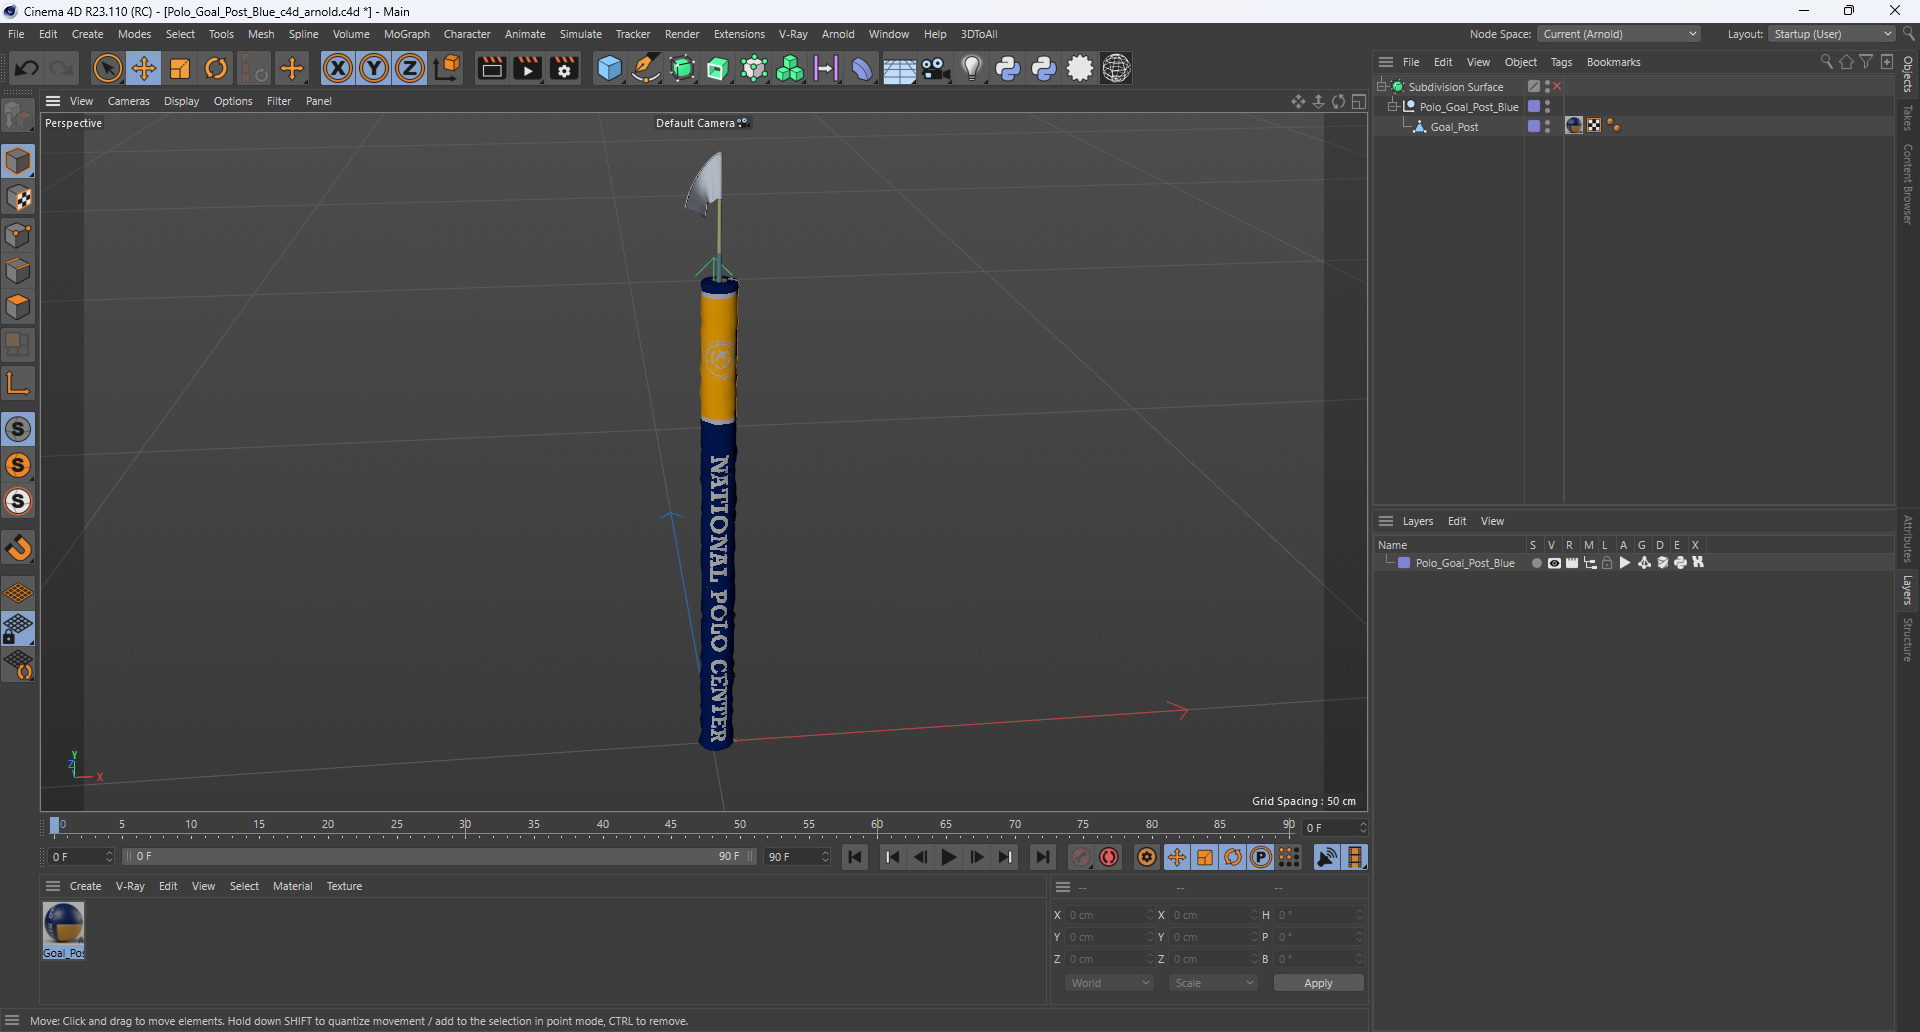Toggle Y axis lock
Viewport: 1920px width, 1032px height.
374,68
